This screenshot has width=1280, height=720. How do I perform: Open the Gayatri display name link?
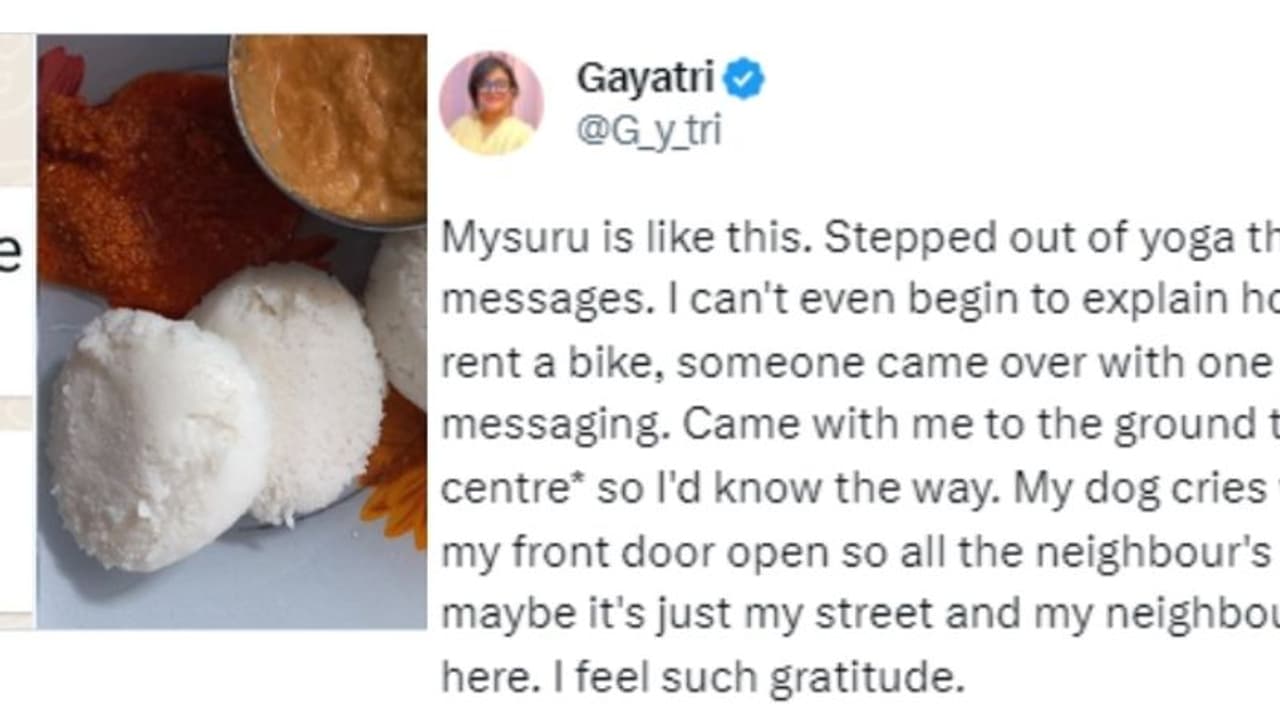coord(645,79)
